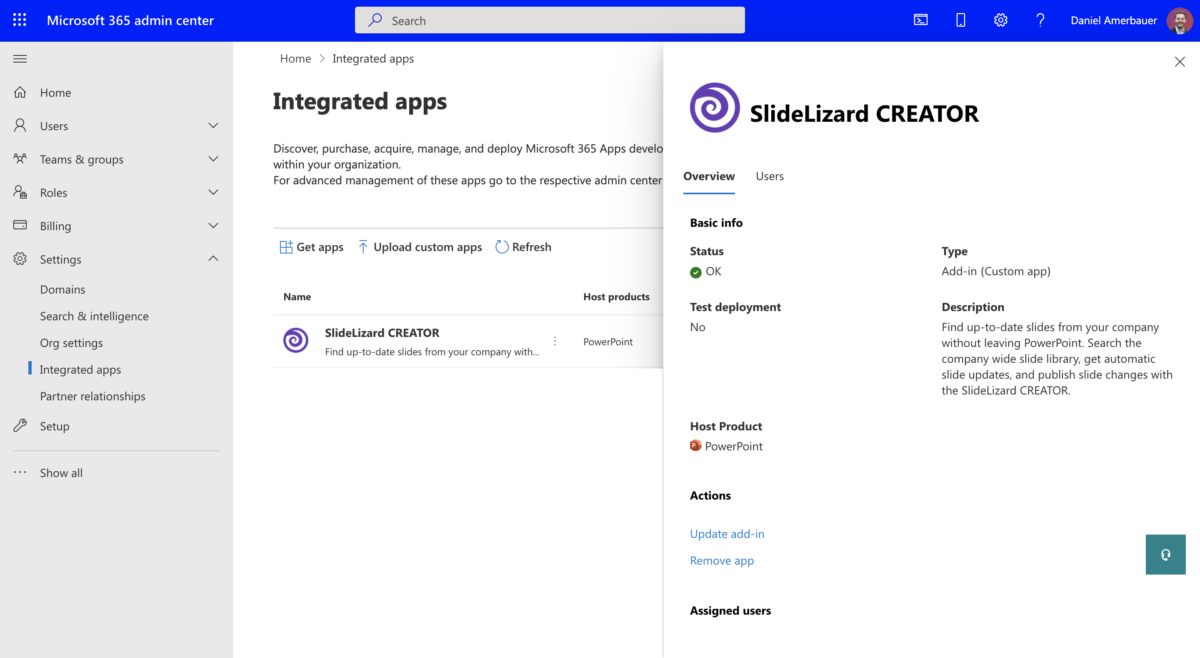
Task: Click the settings gear in the top bar
Action: pyautogui.click(x=1000, y=20)
